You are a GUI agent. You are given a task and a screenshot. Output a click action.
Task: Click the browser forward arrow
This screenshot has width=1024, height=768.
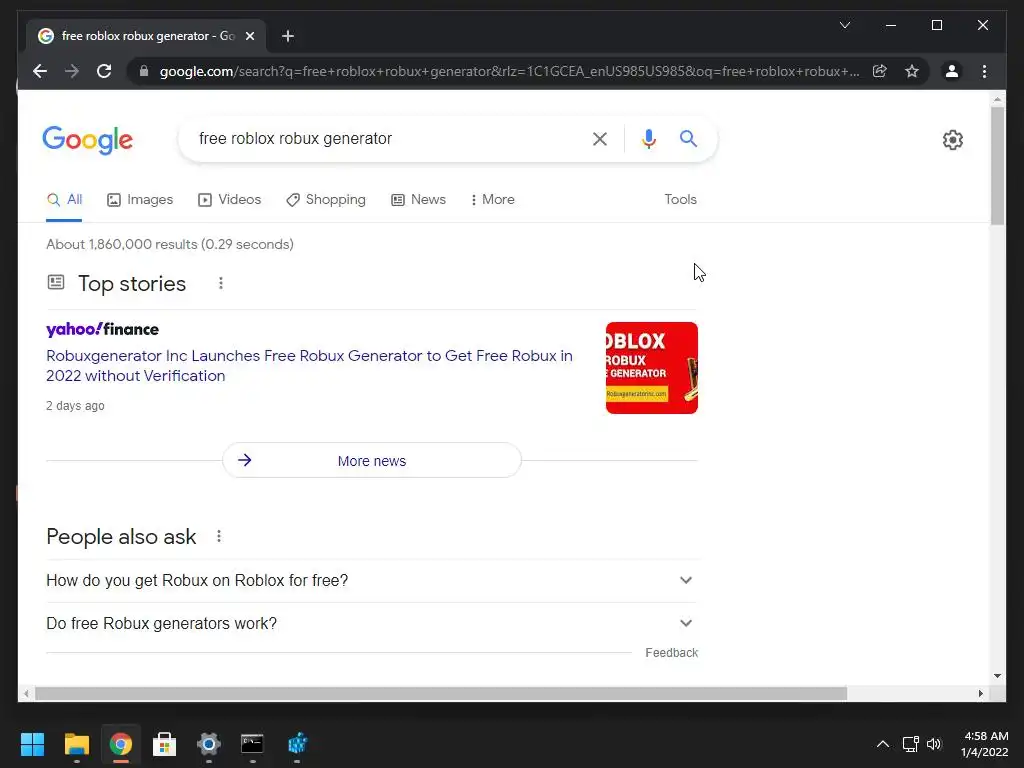(72, 71)
